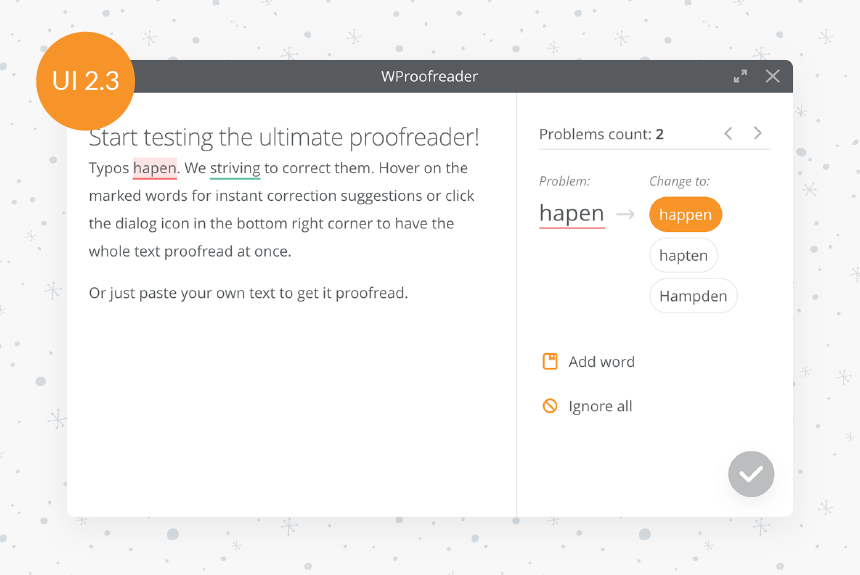The width and height of the screenshot is (860, 575).
Task: Confirm with the round checkmark button
Action: 751,474
